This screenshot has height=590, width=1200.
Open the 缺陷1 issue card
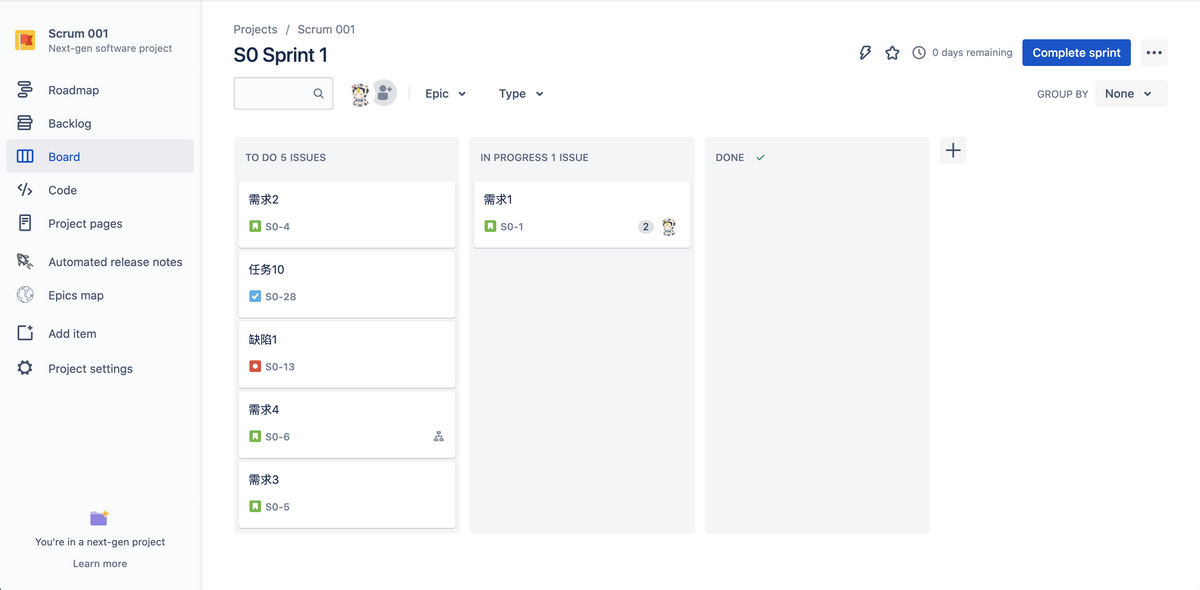(x=346, y=352)
